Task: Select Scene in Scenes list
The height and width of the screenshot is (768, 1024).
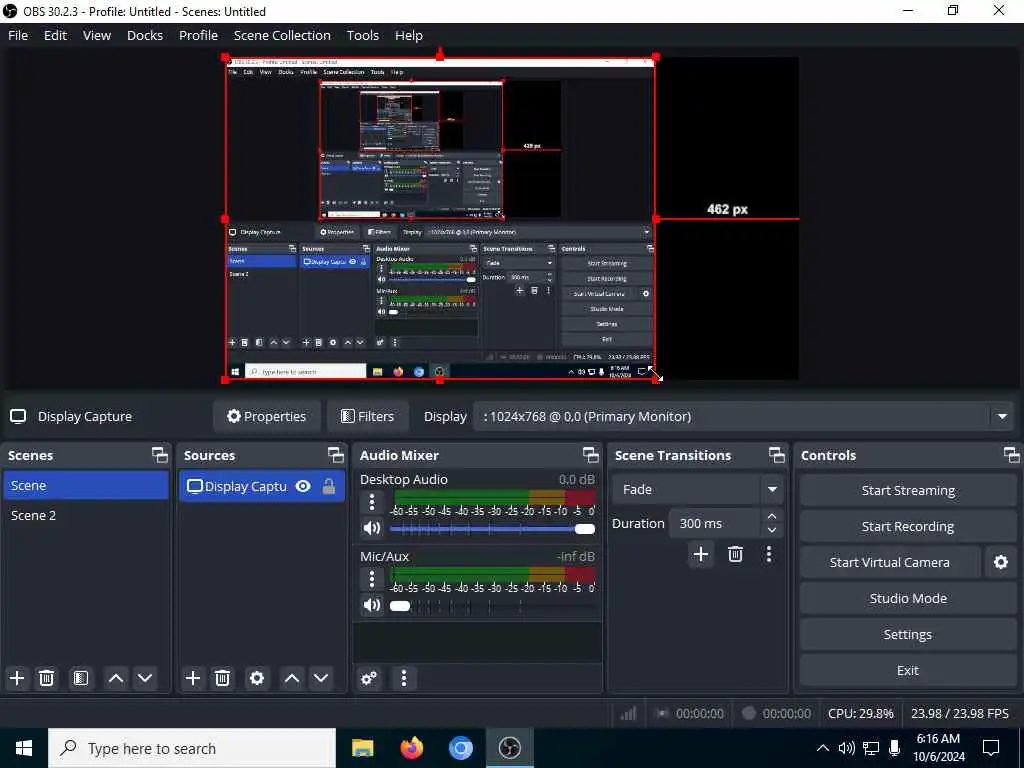Action: click(86, 485)
